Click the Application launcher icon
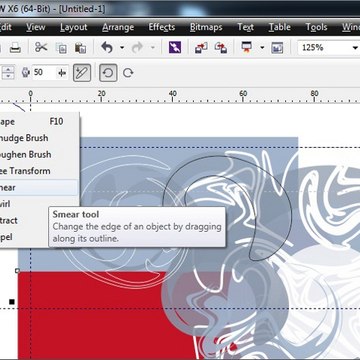This screenshot has width=360, height=360. coord(247,48)
